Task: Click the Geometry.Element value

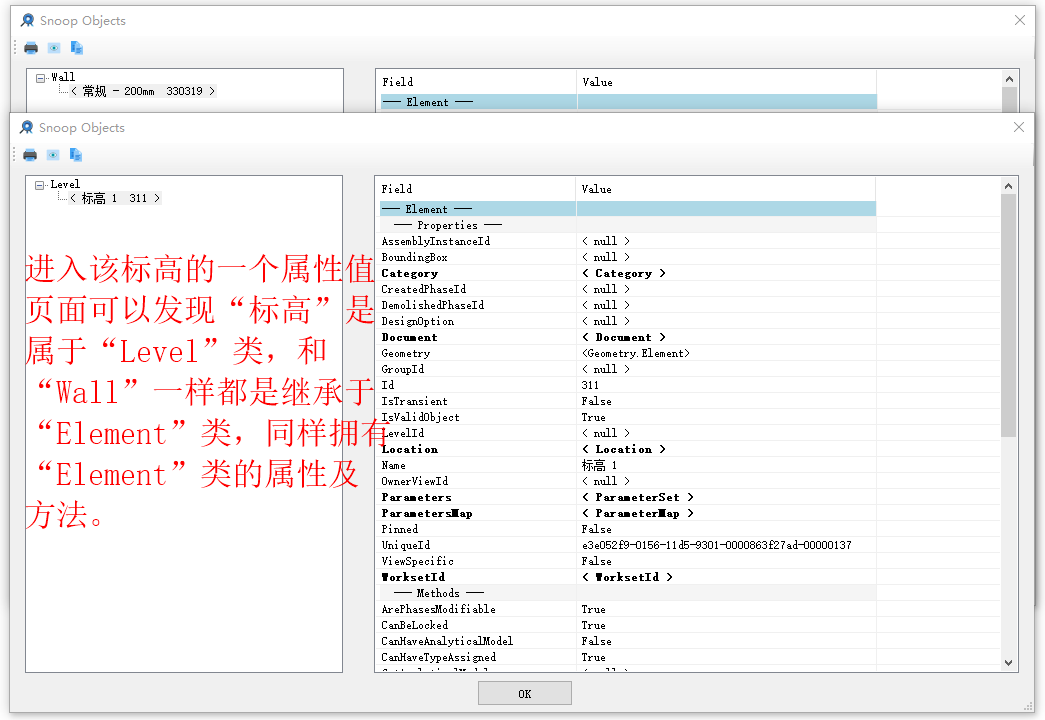Action: (636, 353)
